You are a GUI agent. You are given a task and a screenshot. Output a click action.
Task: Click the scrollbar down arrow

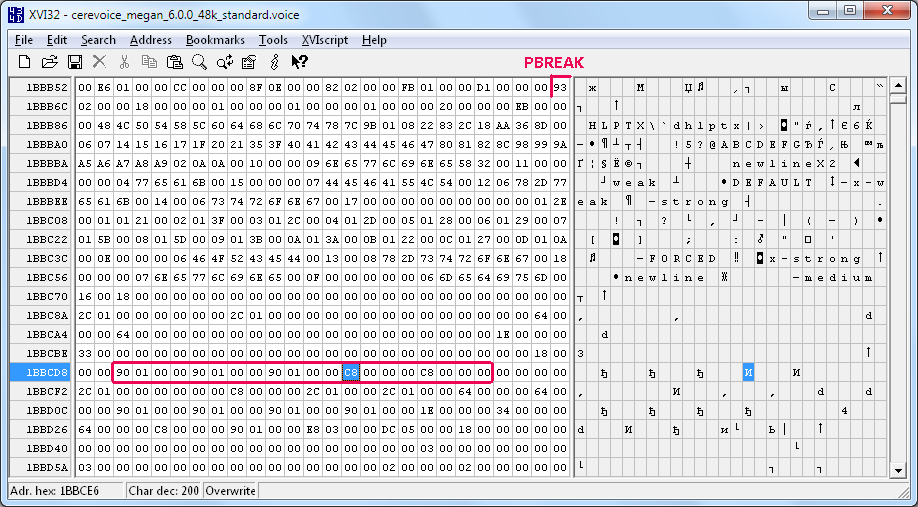(x=898, y=470)
